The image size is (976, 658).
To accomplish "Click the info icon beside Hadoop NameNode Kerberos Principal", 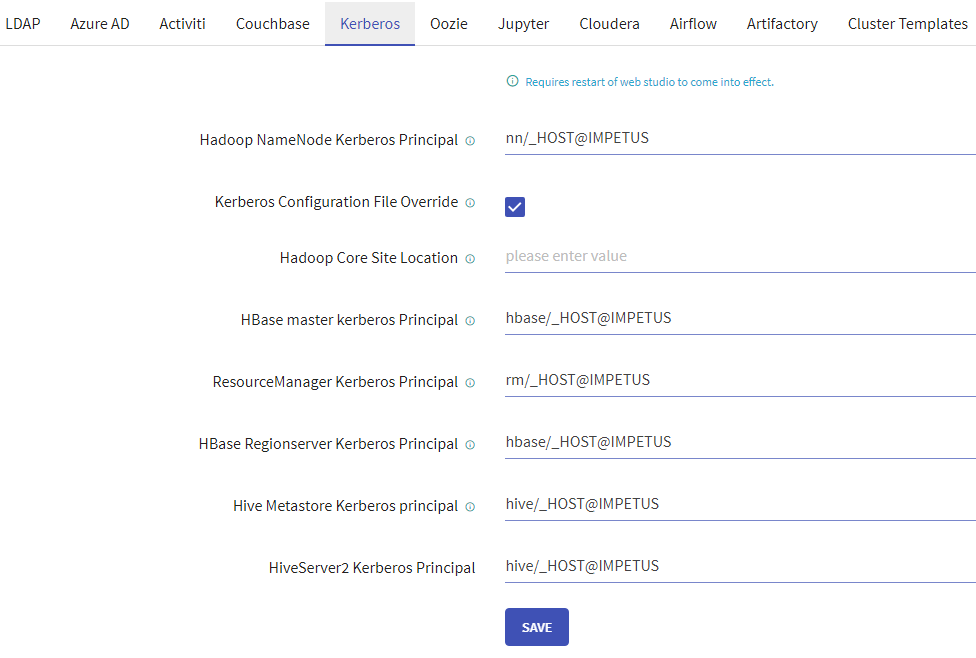I will (x=470, y=140).
